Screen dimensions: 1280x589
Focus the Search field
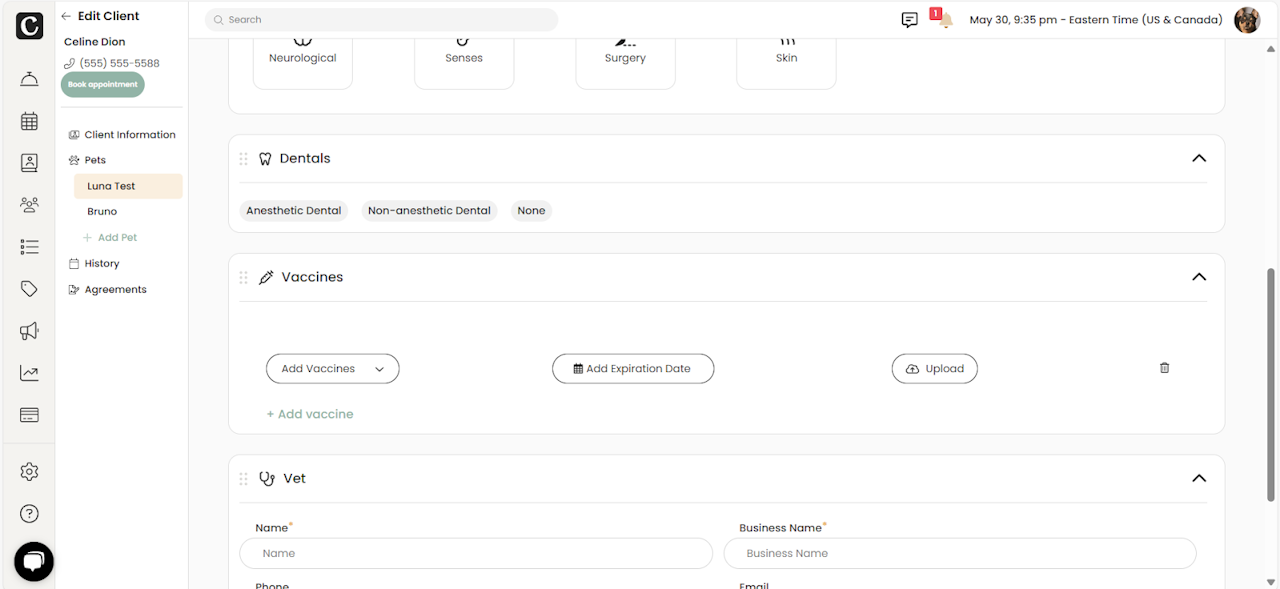coord(382,20)
